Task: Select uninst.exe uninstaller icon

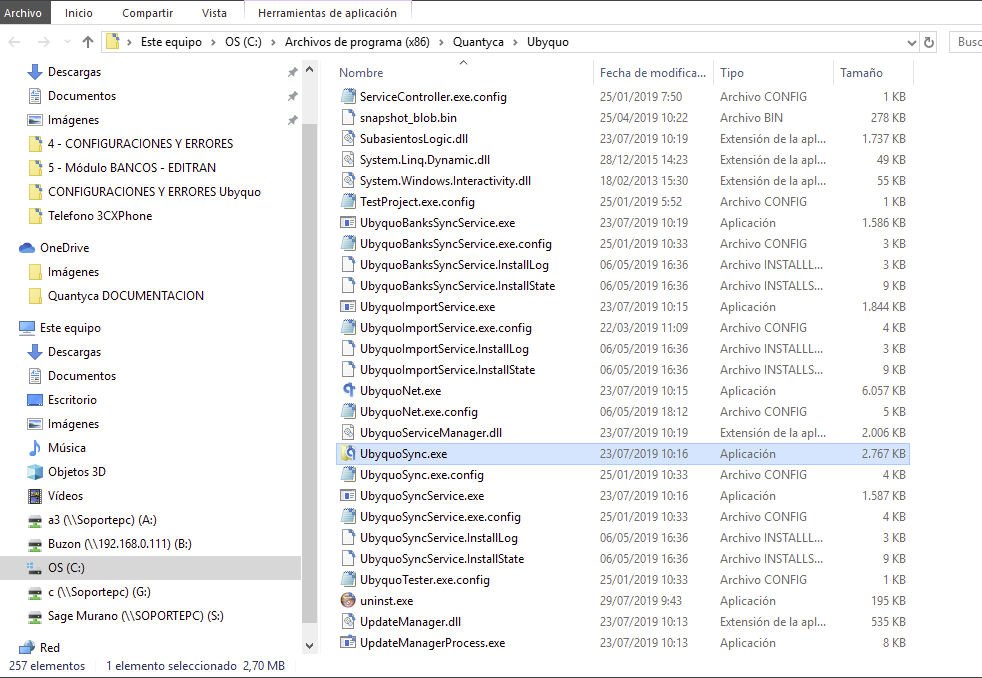Action: [348, 600]
